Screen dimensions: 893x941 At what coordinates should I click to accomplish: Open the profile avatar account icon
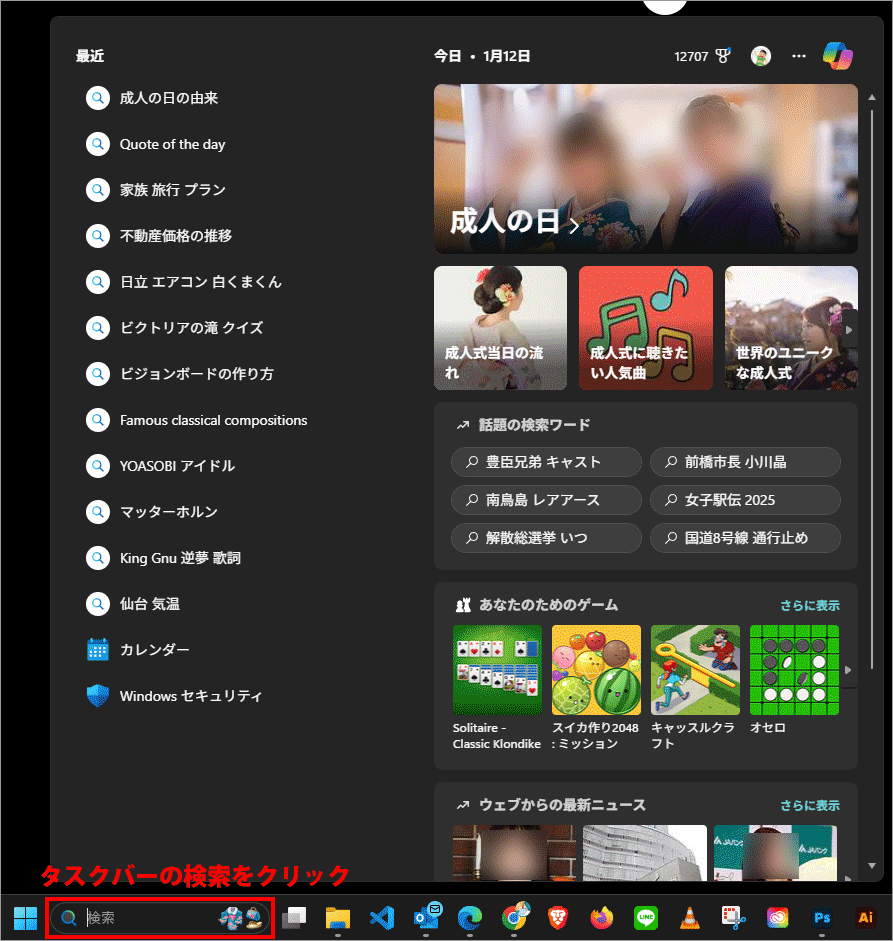pyautogui.click(x=761, y=56)
